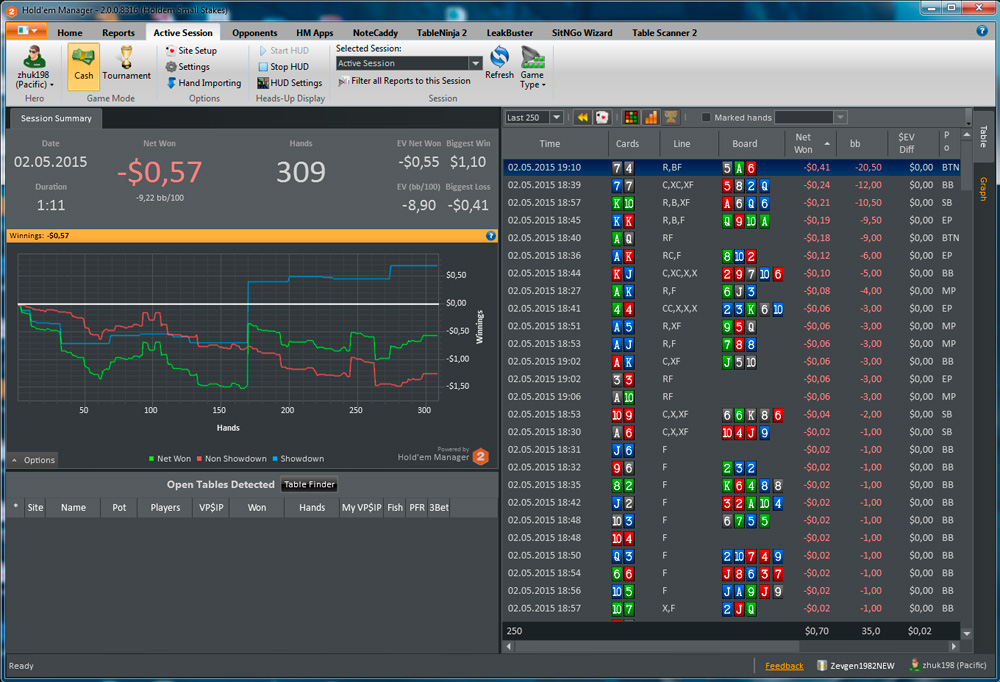
Task: Open Hand Importing
Action: click(203, 83)
